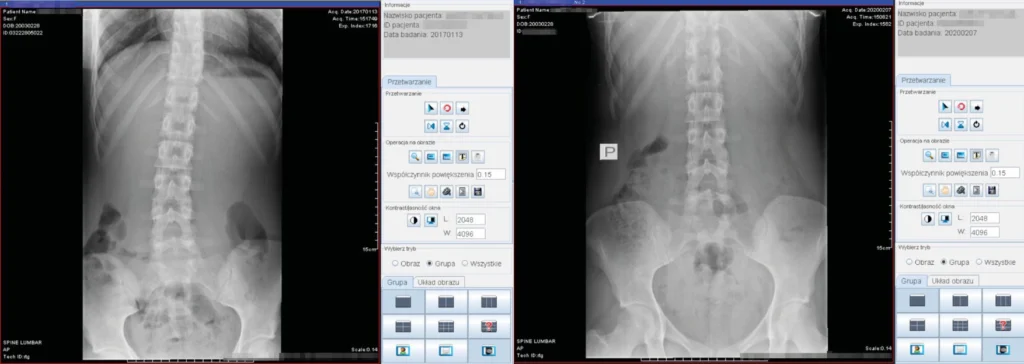Click window preset icon beside invert in 2017 panel
Image resolution: width=1024 pixels, height=364 pixels.
point(430,220)
